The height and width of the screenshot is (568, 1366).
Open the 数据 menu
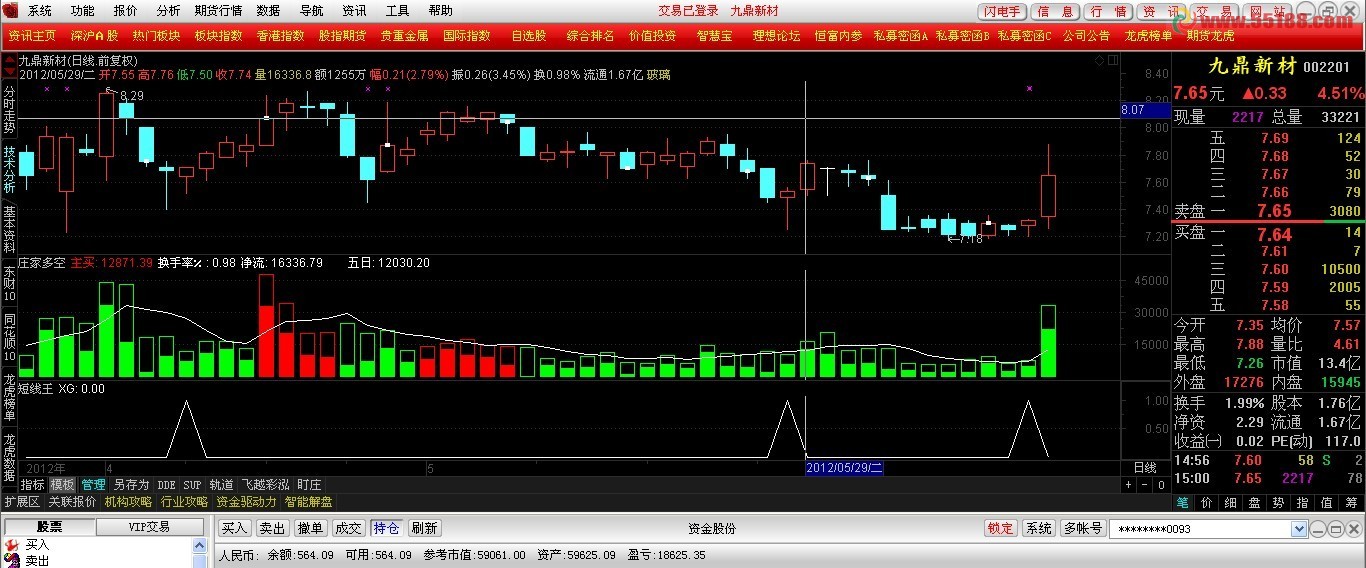point(268,11)
